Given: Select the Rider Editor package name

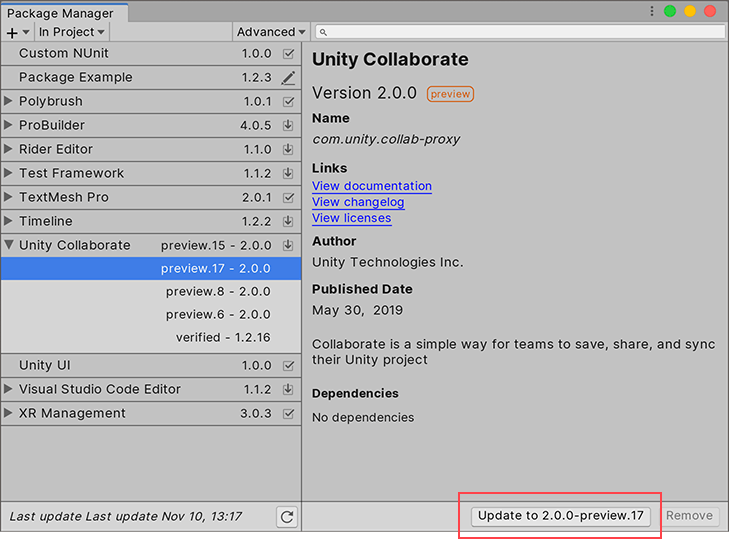Looking at the screenshot, I should click(x=56, y=149).
